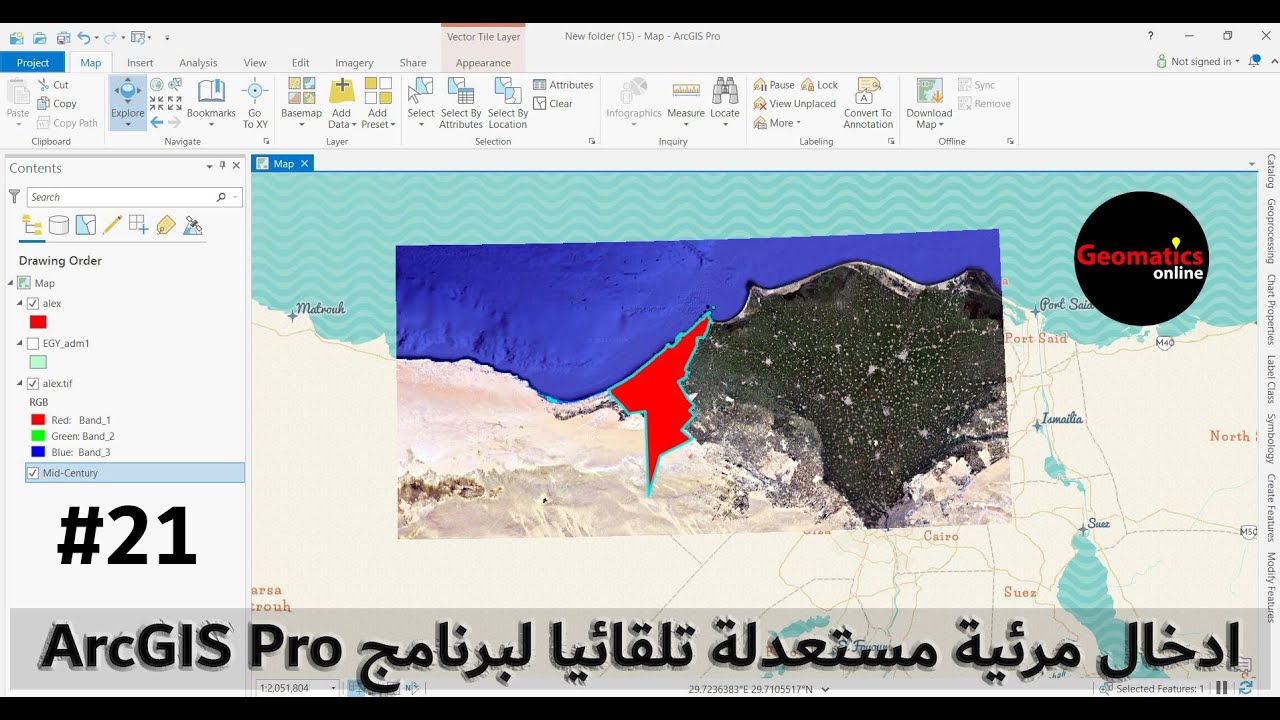Open Select By Attributes
This screenshot has height=720, width=1280.
coord(461,103)
